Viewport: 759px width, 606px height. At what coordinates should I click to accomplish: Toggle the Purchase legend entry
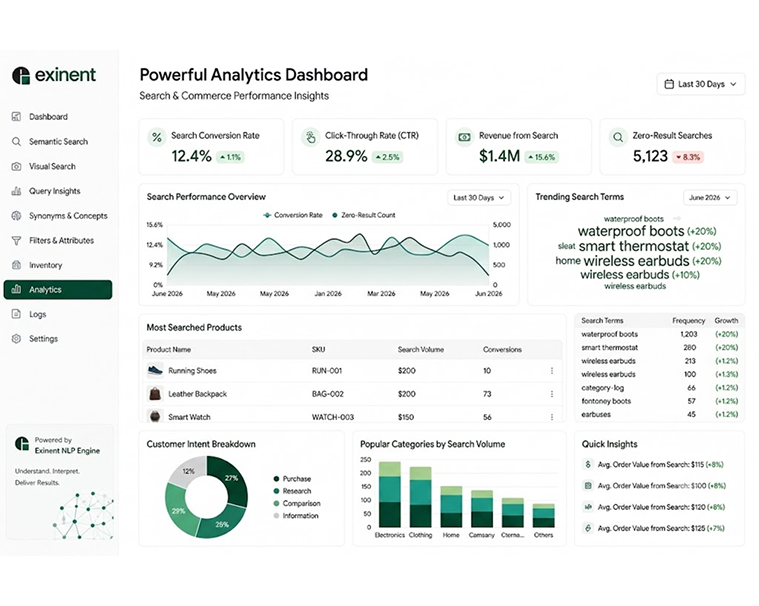(292, 479)
